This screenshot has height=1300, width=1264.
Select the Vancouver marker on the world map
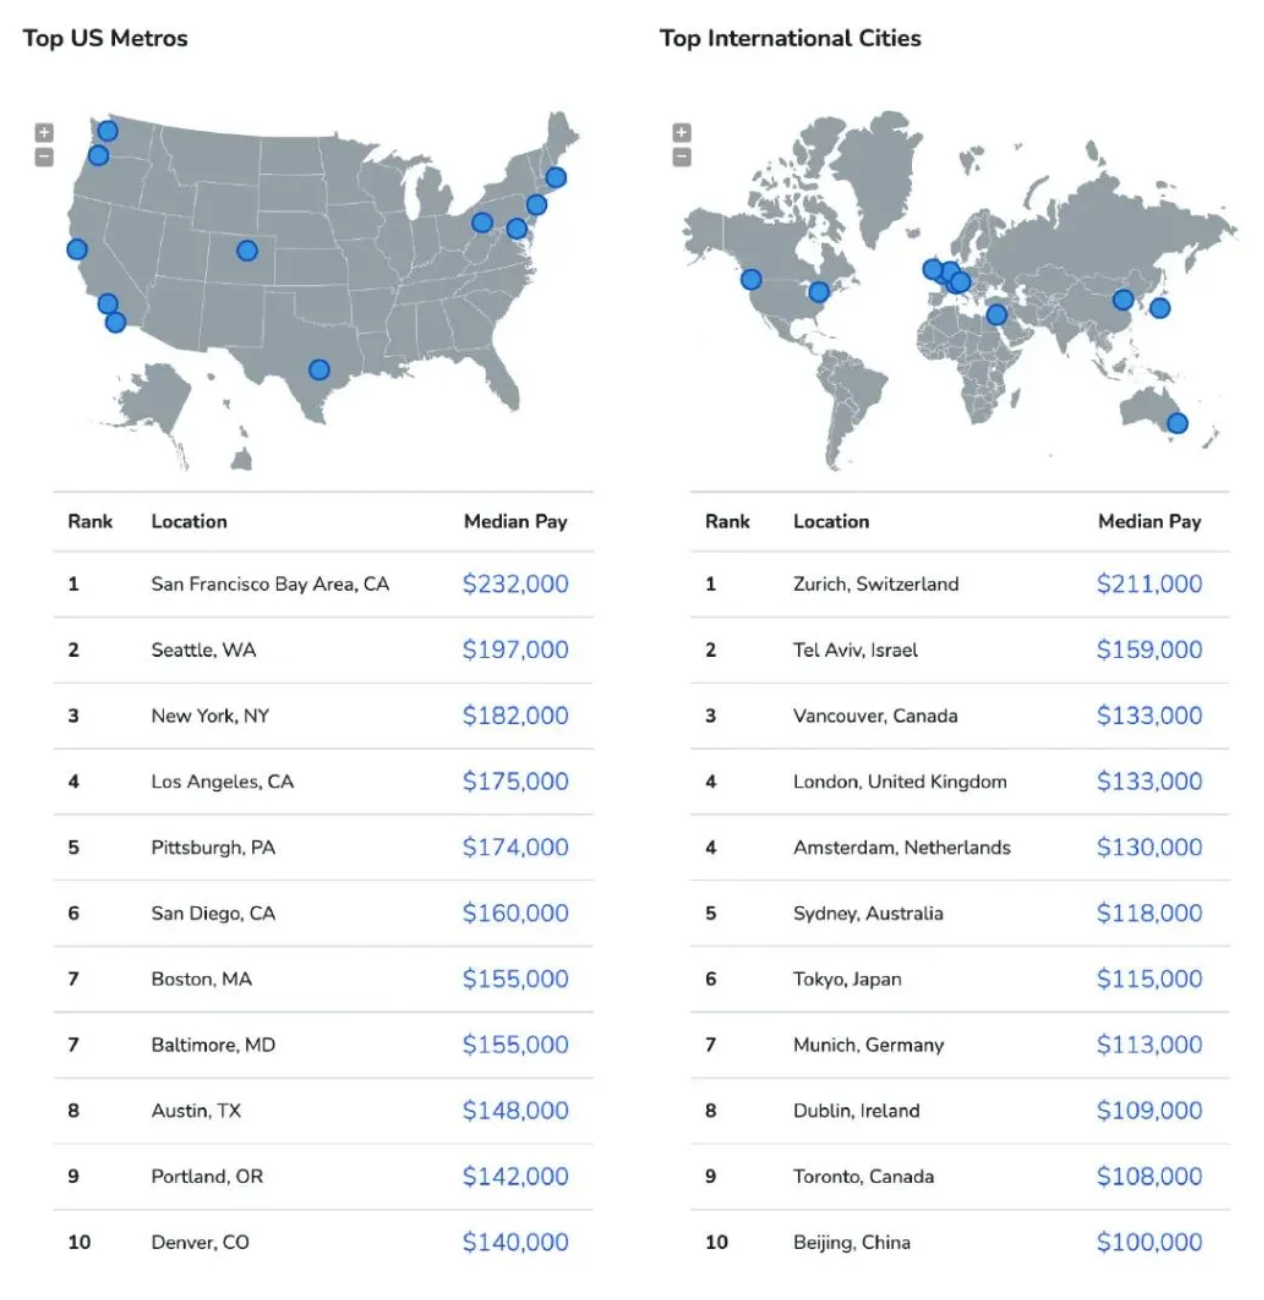751,279
